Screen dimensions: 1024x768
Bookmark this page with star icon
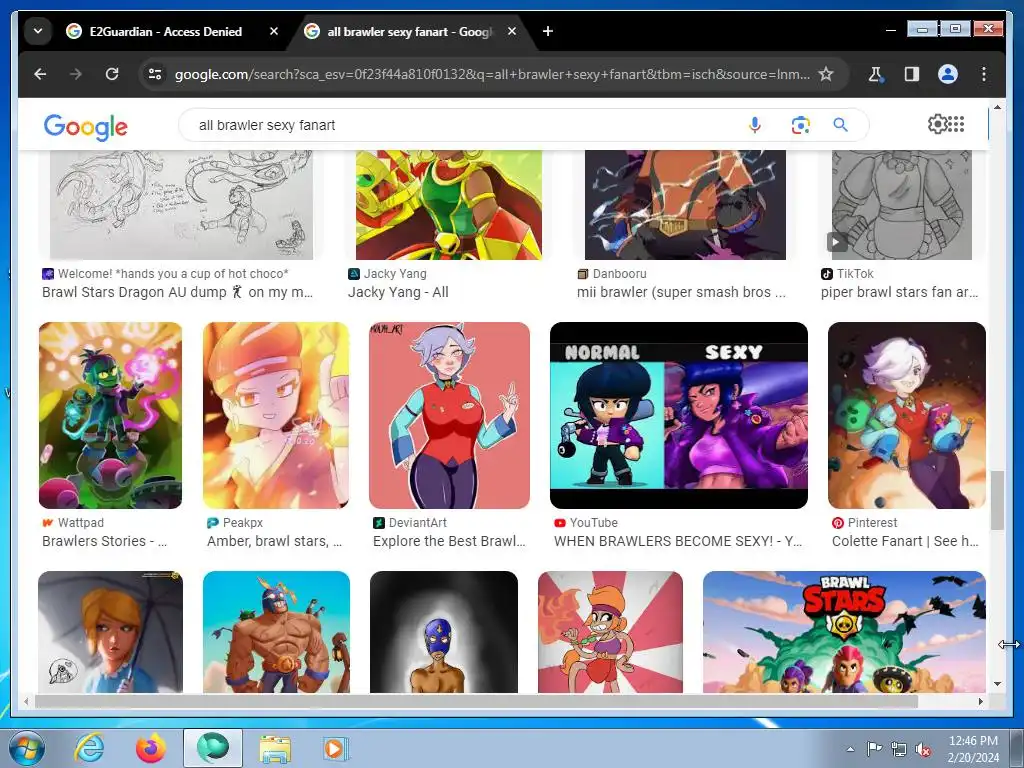click(x=826, y=74)
